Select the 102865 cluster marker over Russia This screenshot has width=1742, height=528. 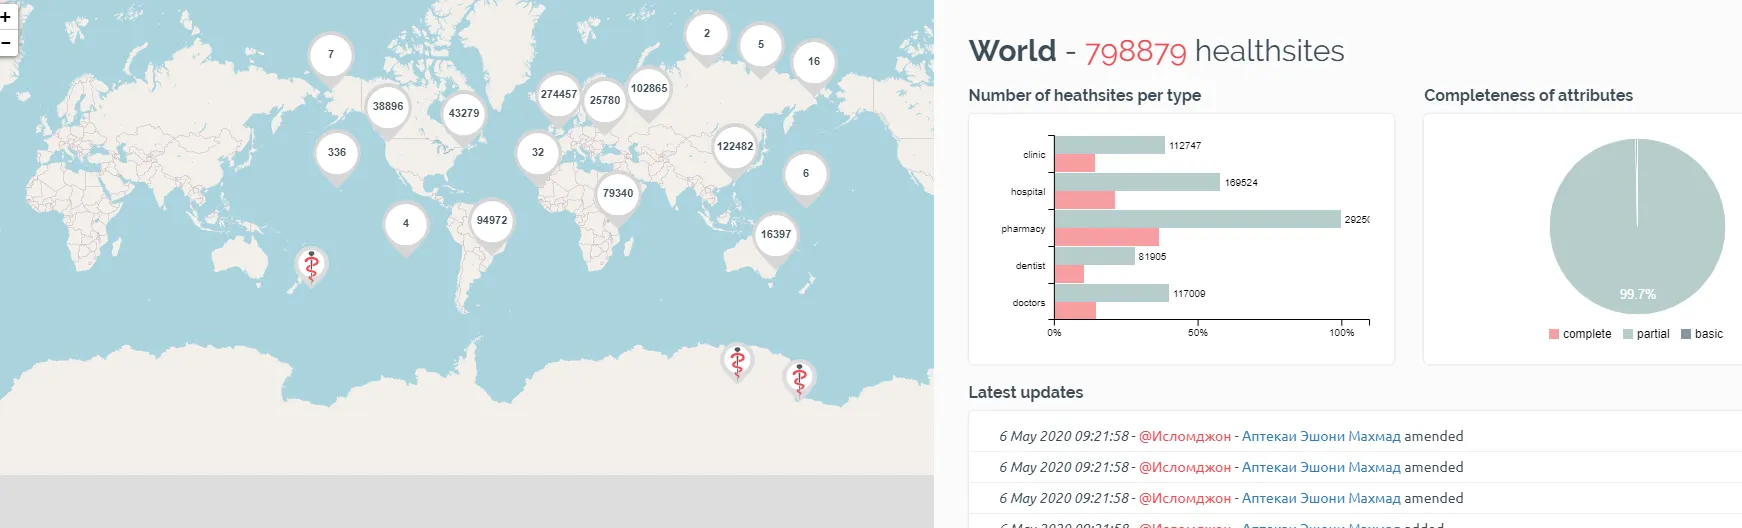(649, 89)
